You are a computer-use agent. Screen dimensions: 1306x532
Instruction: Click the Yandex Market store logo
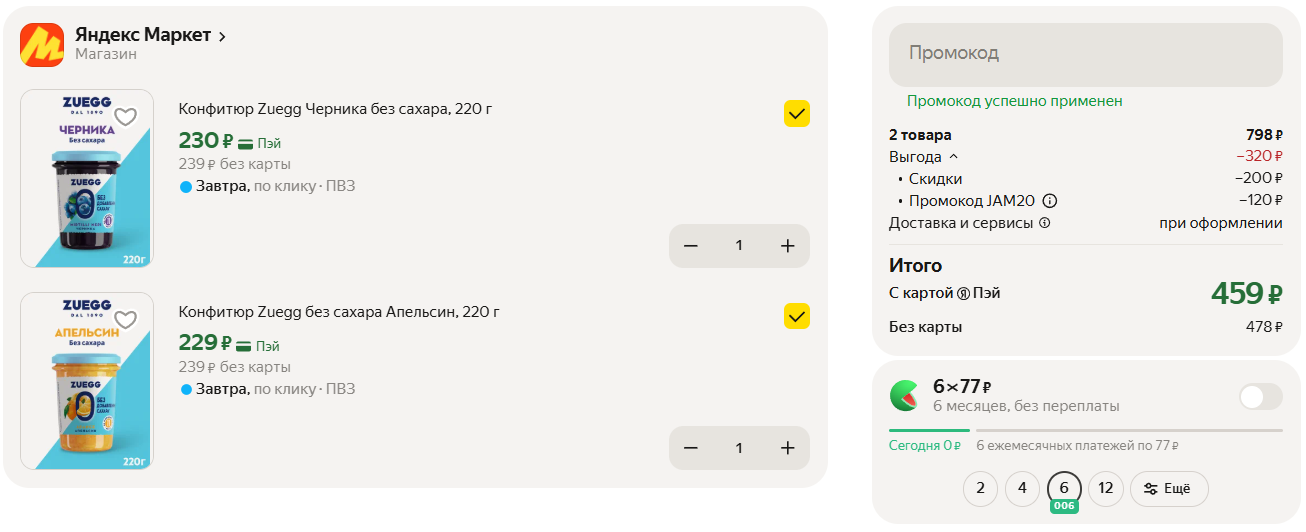(42, 45)
